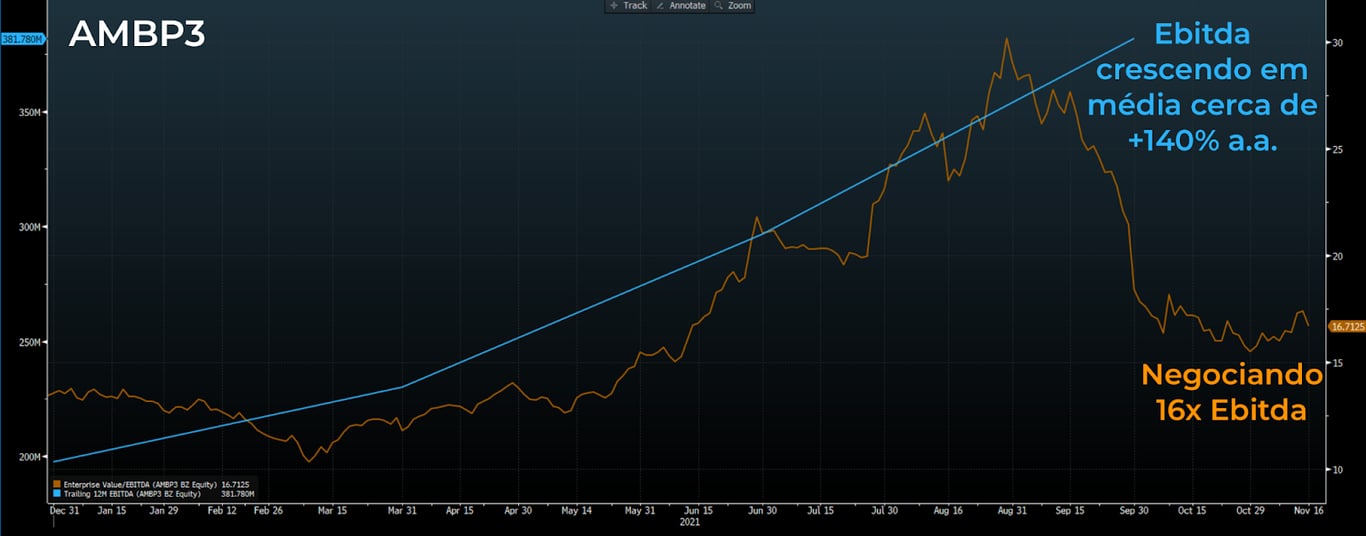The width and height of the screenshot is (1366, 536).
Task: Click the 'Aug 31' date label
Action: pyautogui.click(x=1011, y=510)
